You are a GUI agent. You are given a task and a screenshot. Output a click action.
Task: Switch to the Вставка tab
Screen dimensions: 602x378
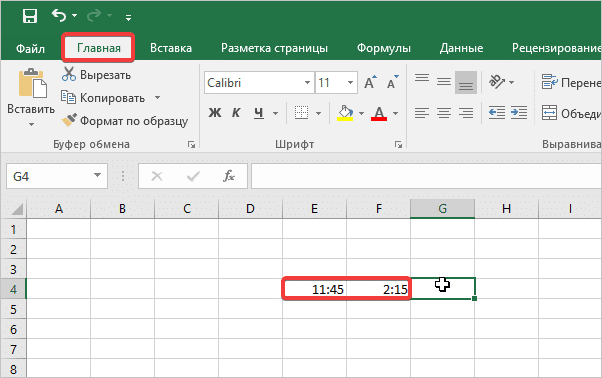171,48
